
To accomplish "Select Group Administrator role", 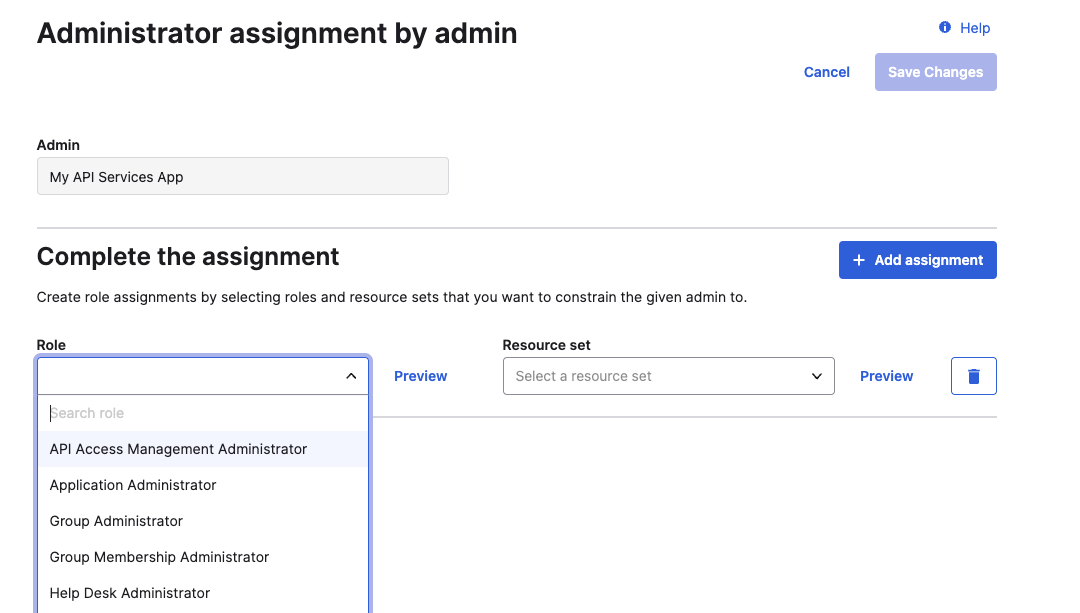I will click(x=203, y=521).
